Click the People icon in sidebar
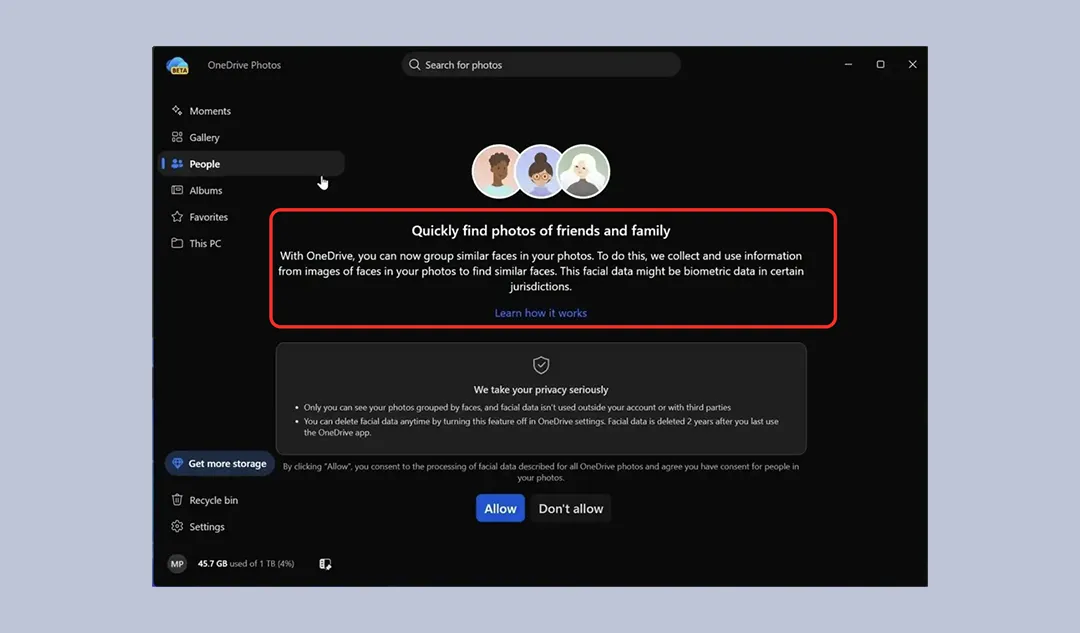 point(177,164)
